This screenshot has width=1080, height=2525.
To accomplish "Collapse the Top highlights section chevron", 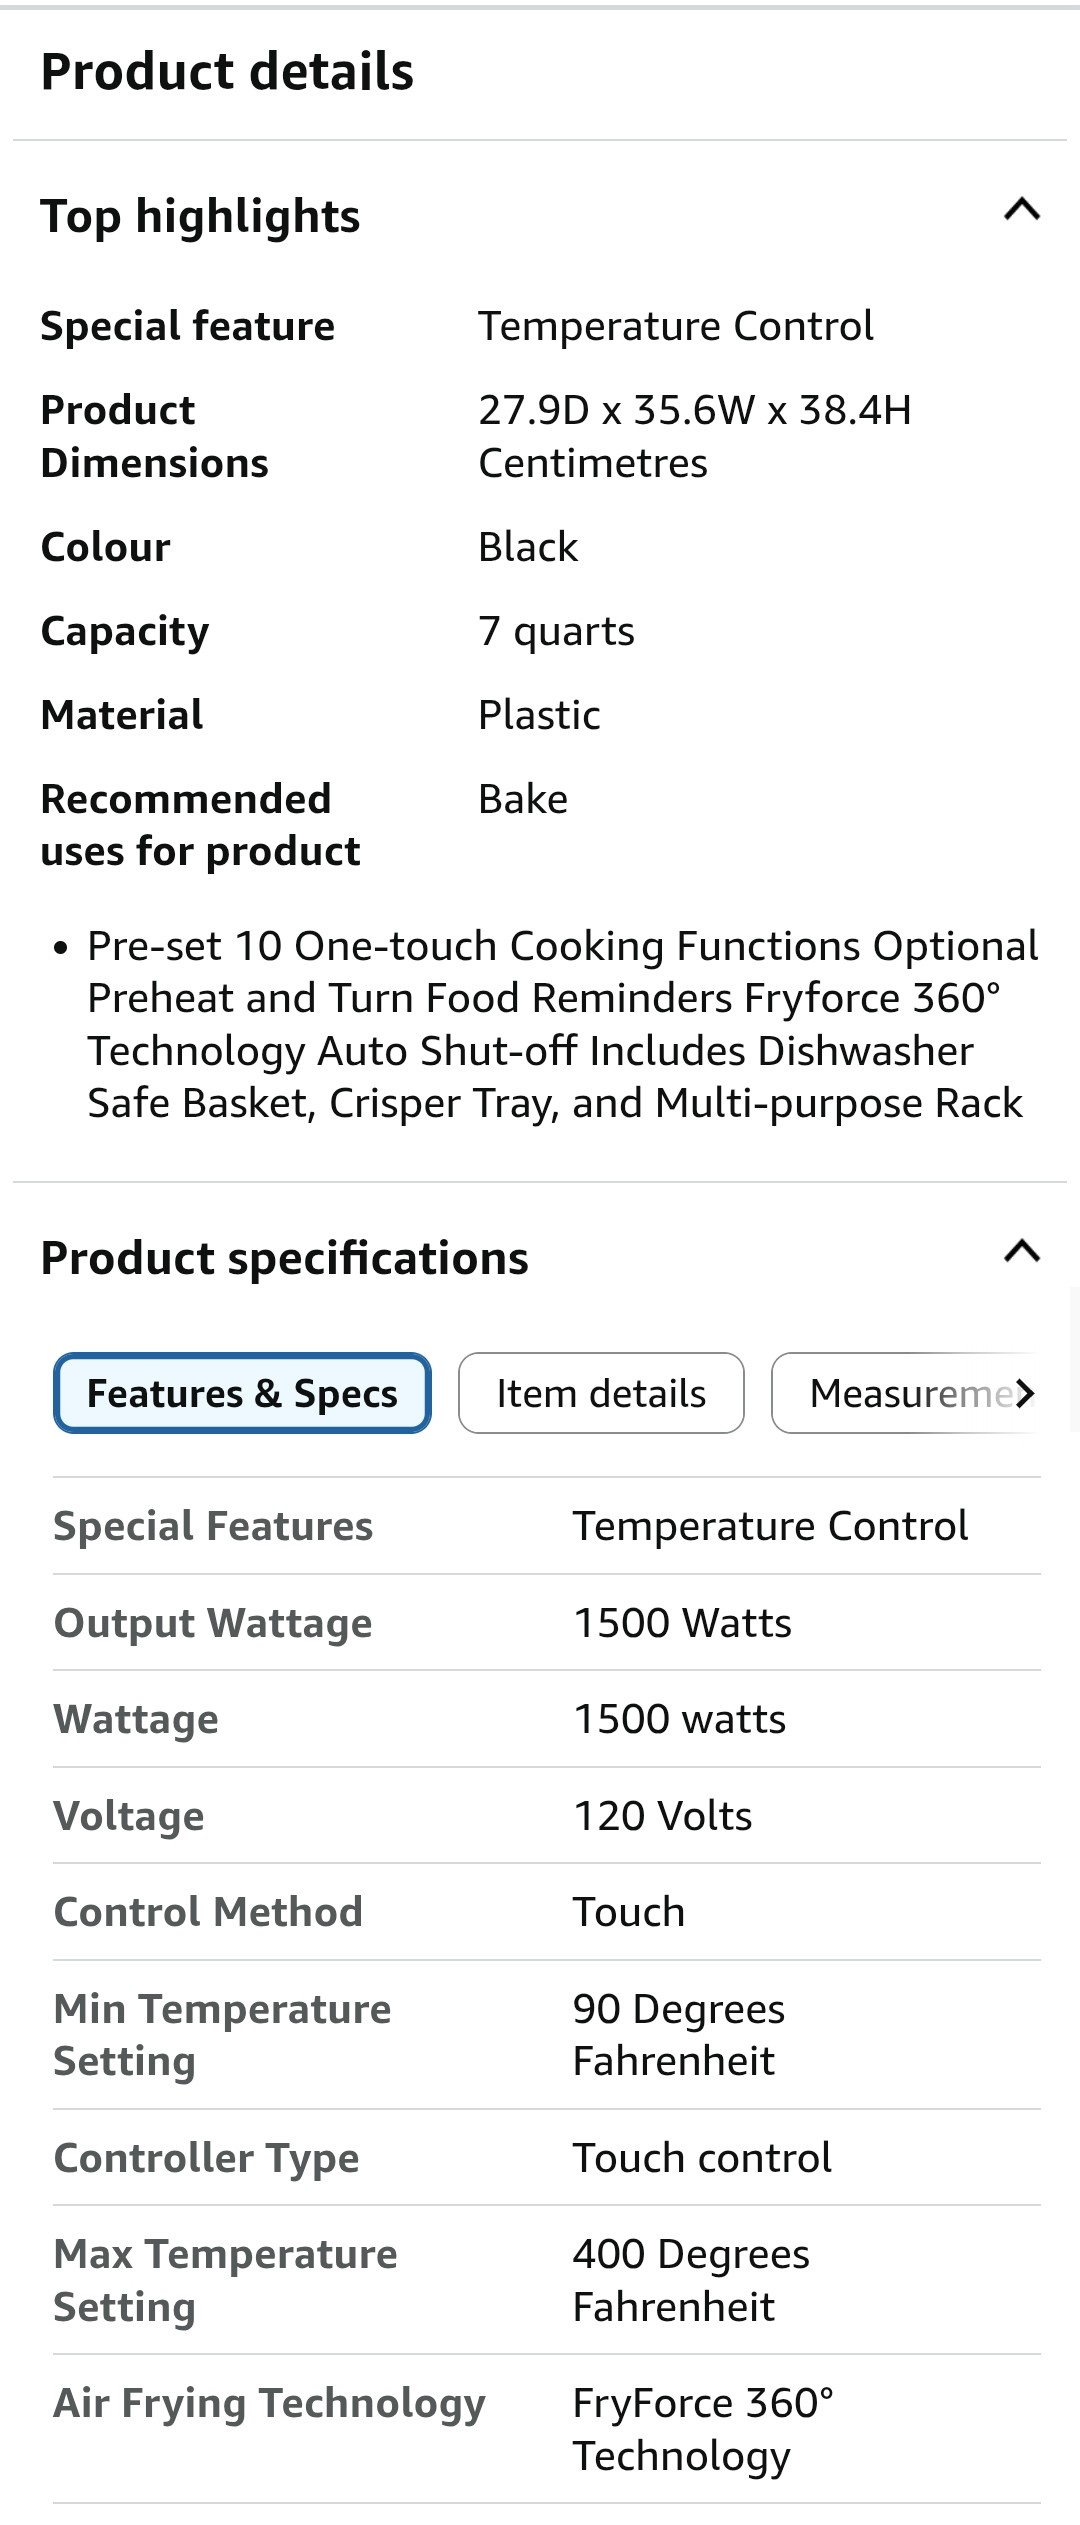I will pos(1021,210).
